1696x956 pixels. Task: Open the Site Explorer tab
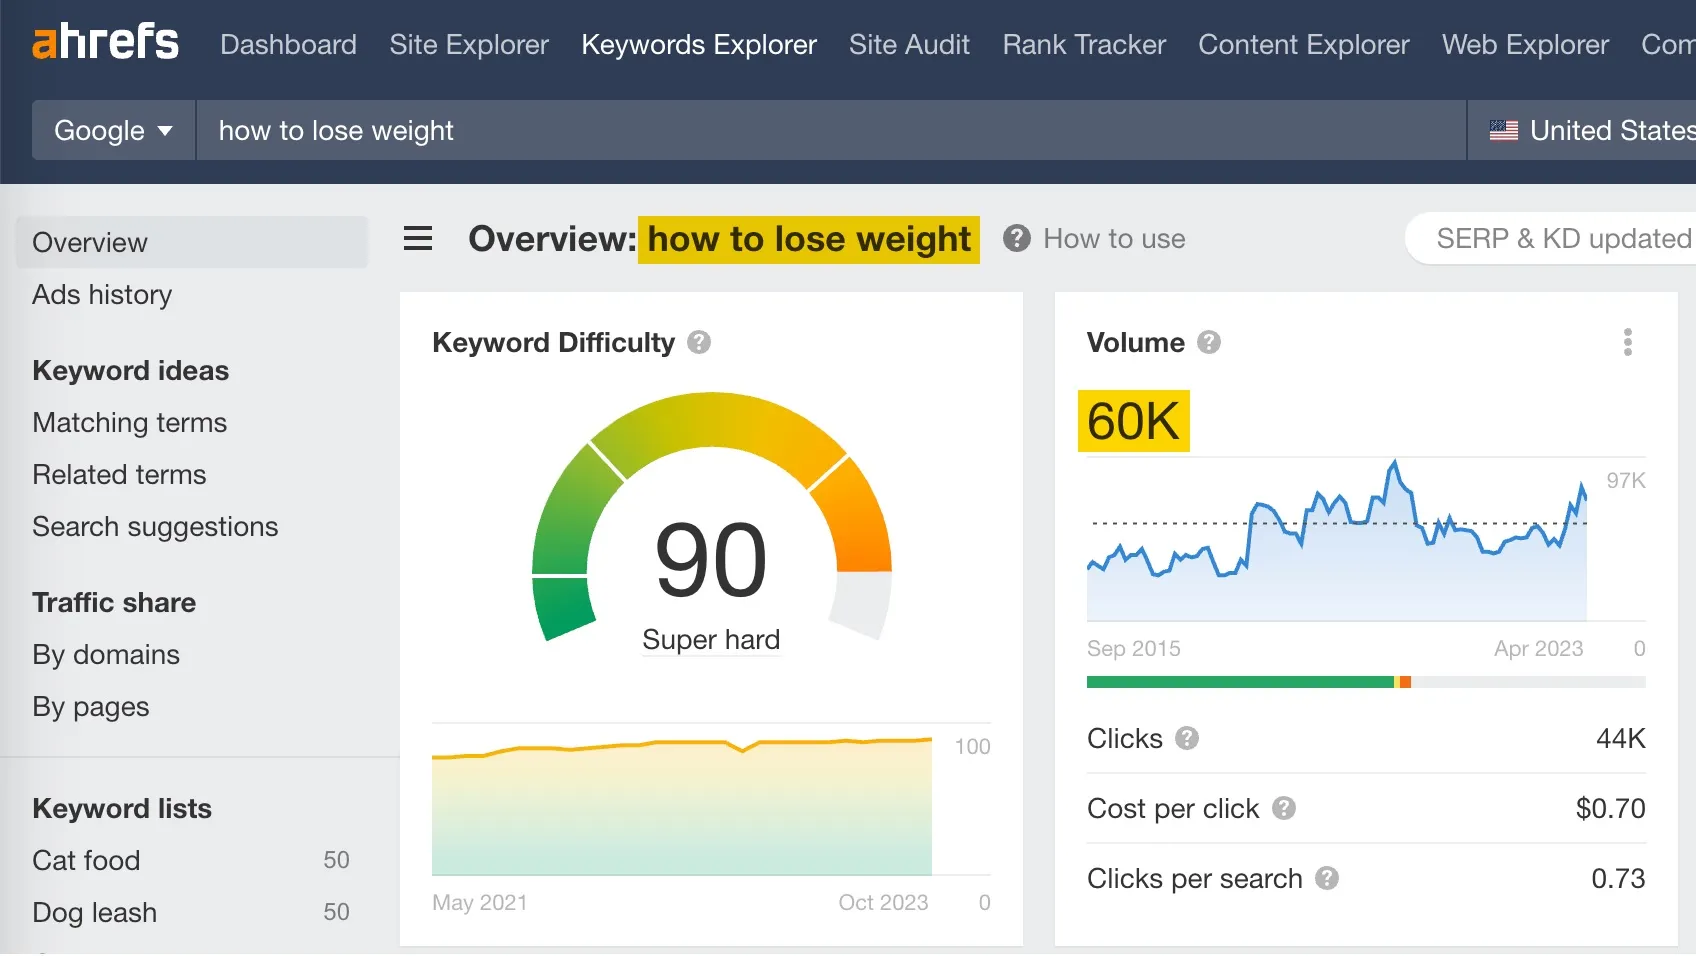tap(469, 45)
